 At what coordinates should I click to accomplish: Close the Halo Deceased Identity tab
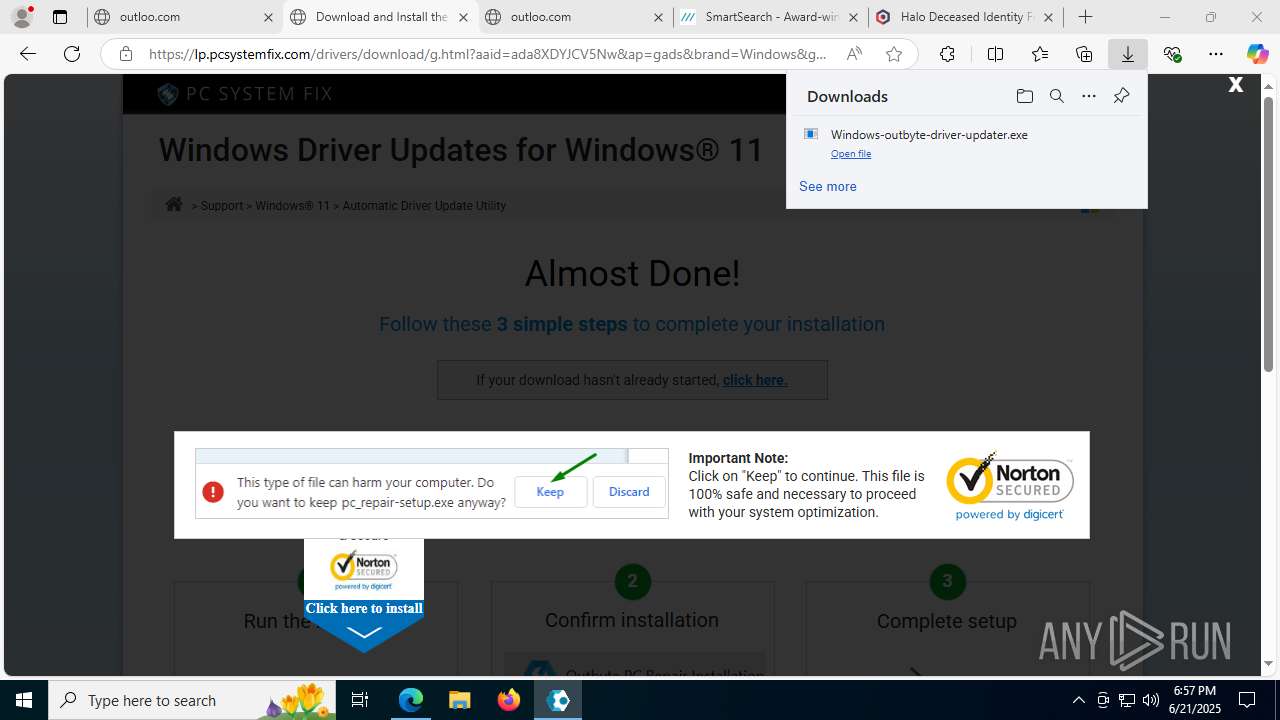(x=1048, y=17)
